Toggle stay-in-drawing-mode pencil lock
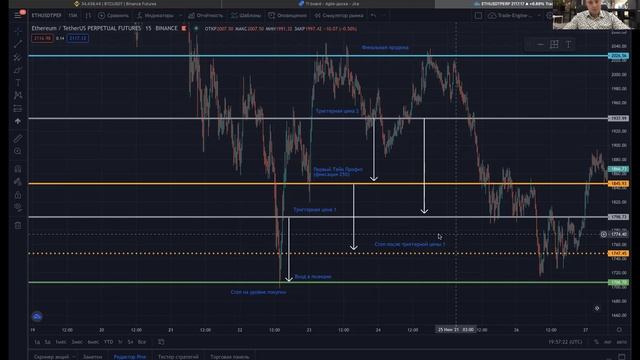Screen dimensions: 640x360 click(18, 182)
